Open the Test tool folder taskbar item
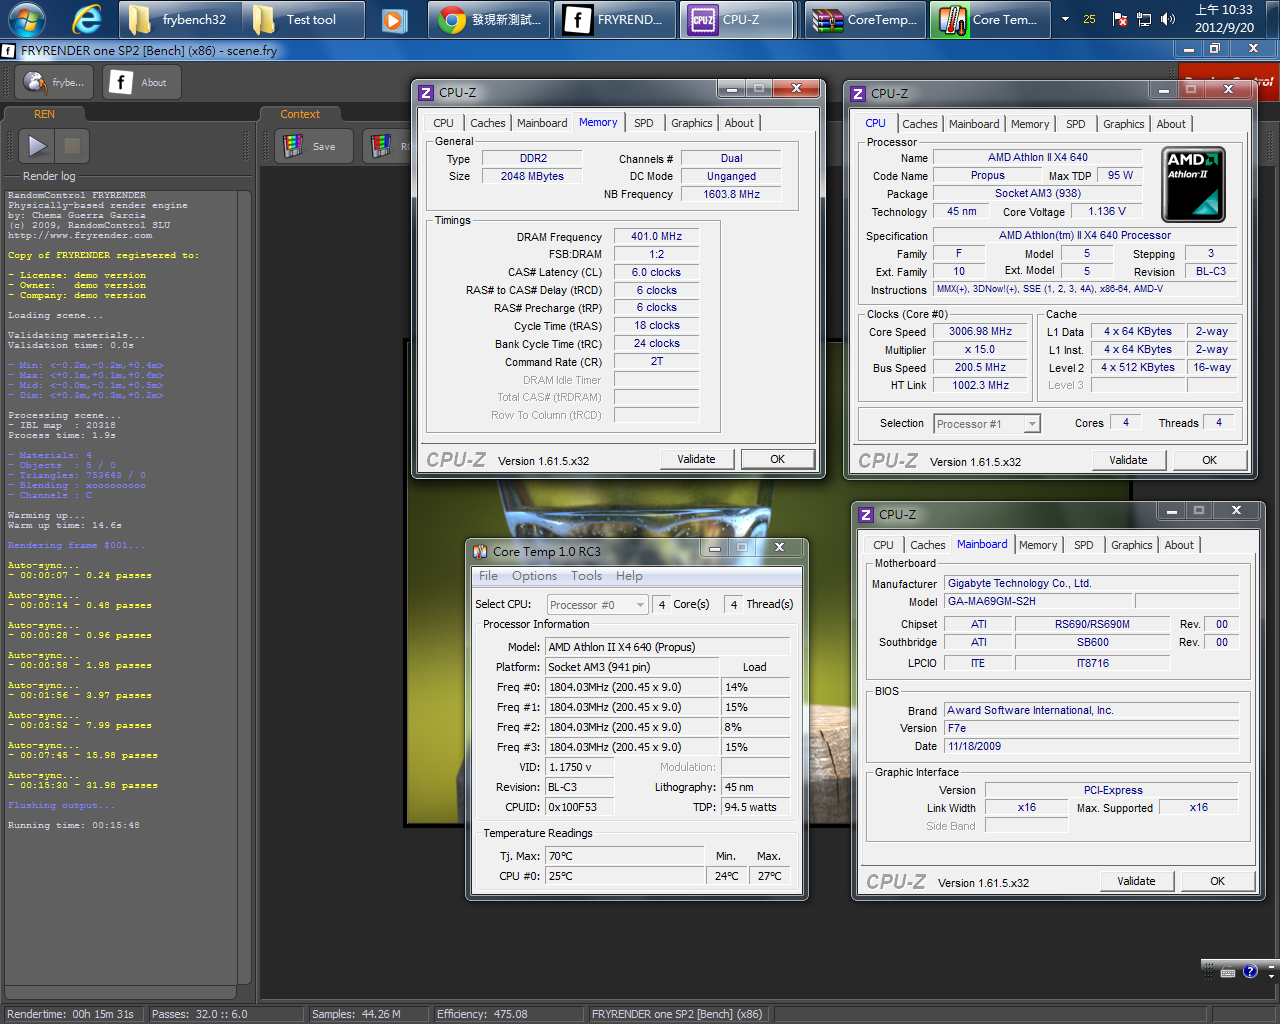The image size is (1280, 1024). [303, 19]
